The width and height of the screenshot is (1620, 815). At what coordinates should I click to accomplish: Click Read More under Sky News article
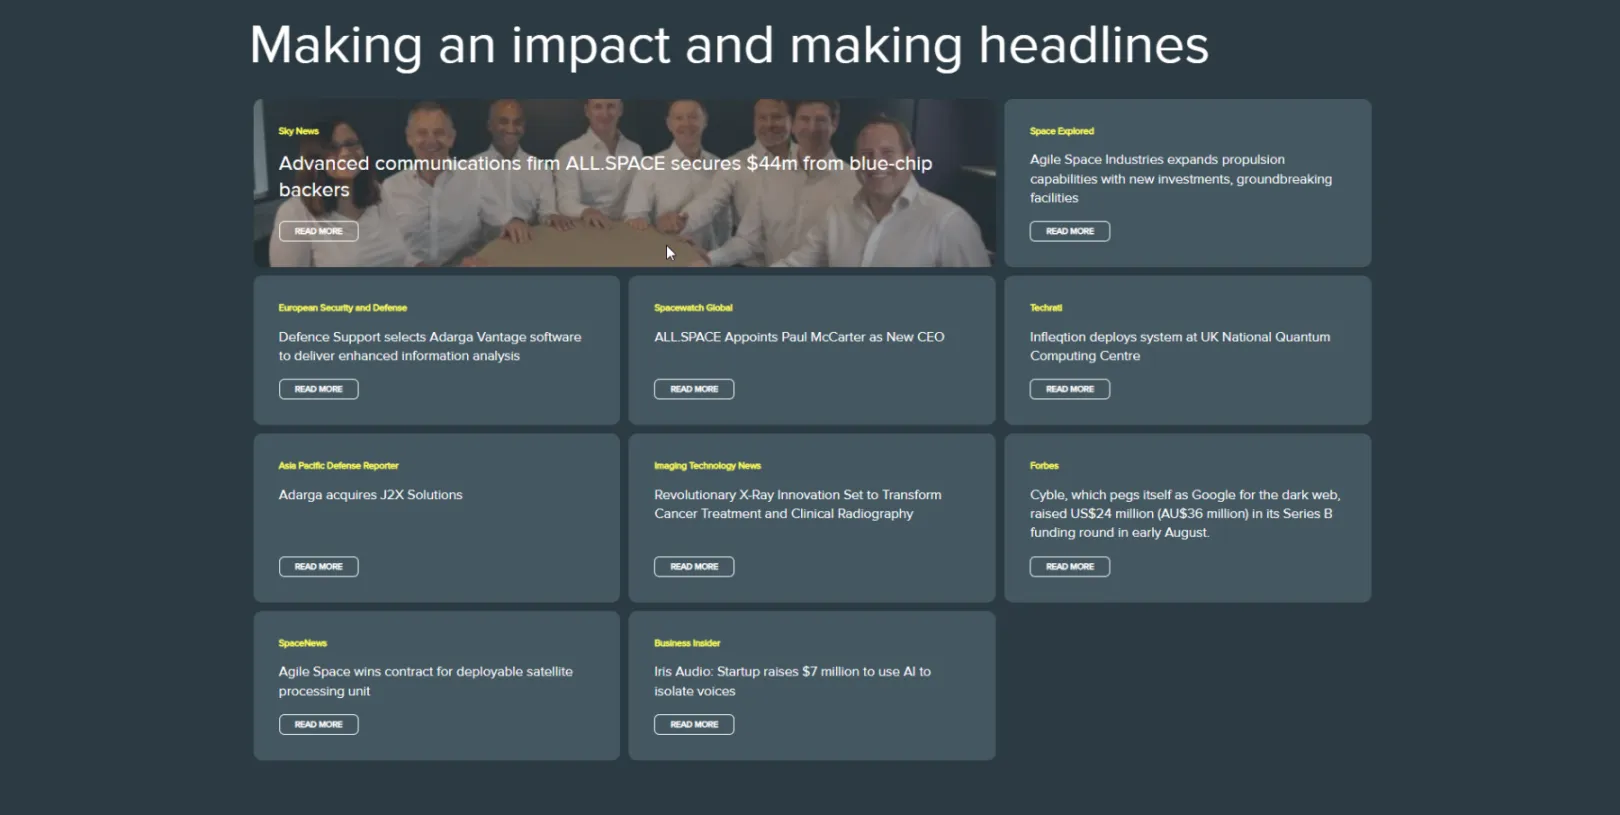[318, 231]
